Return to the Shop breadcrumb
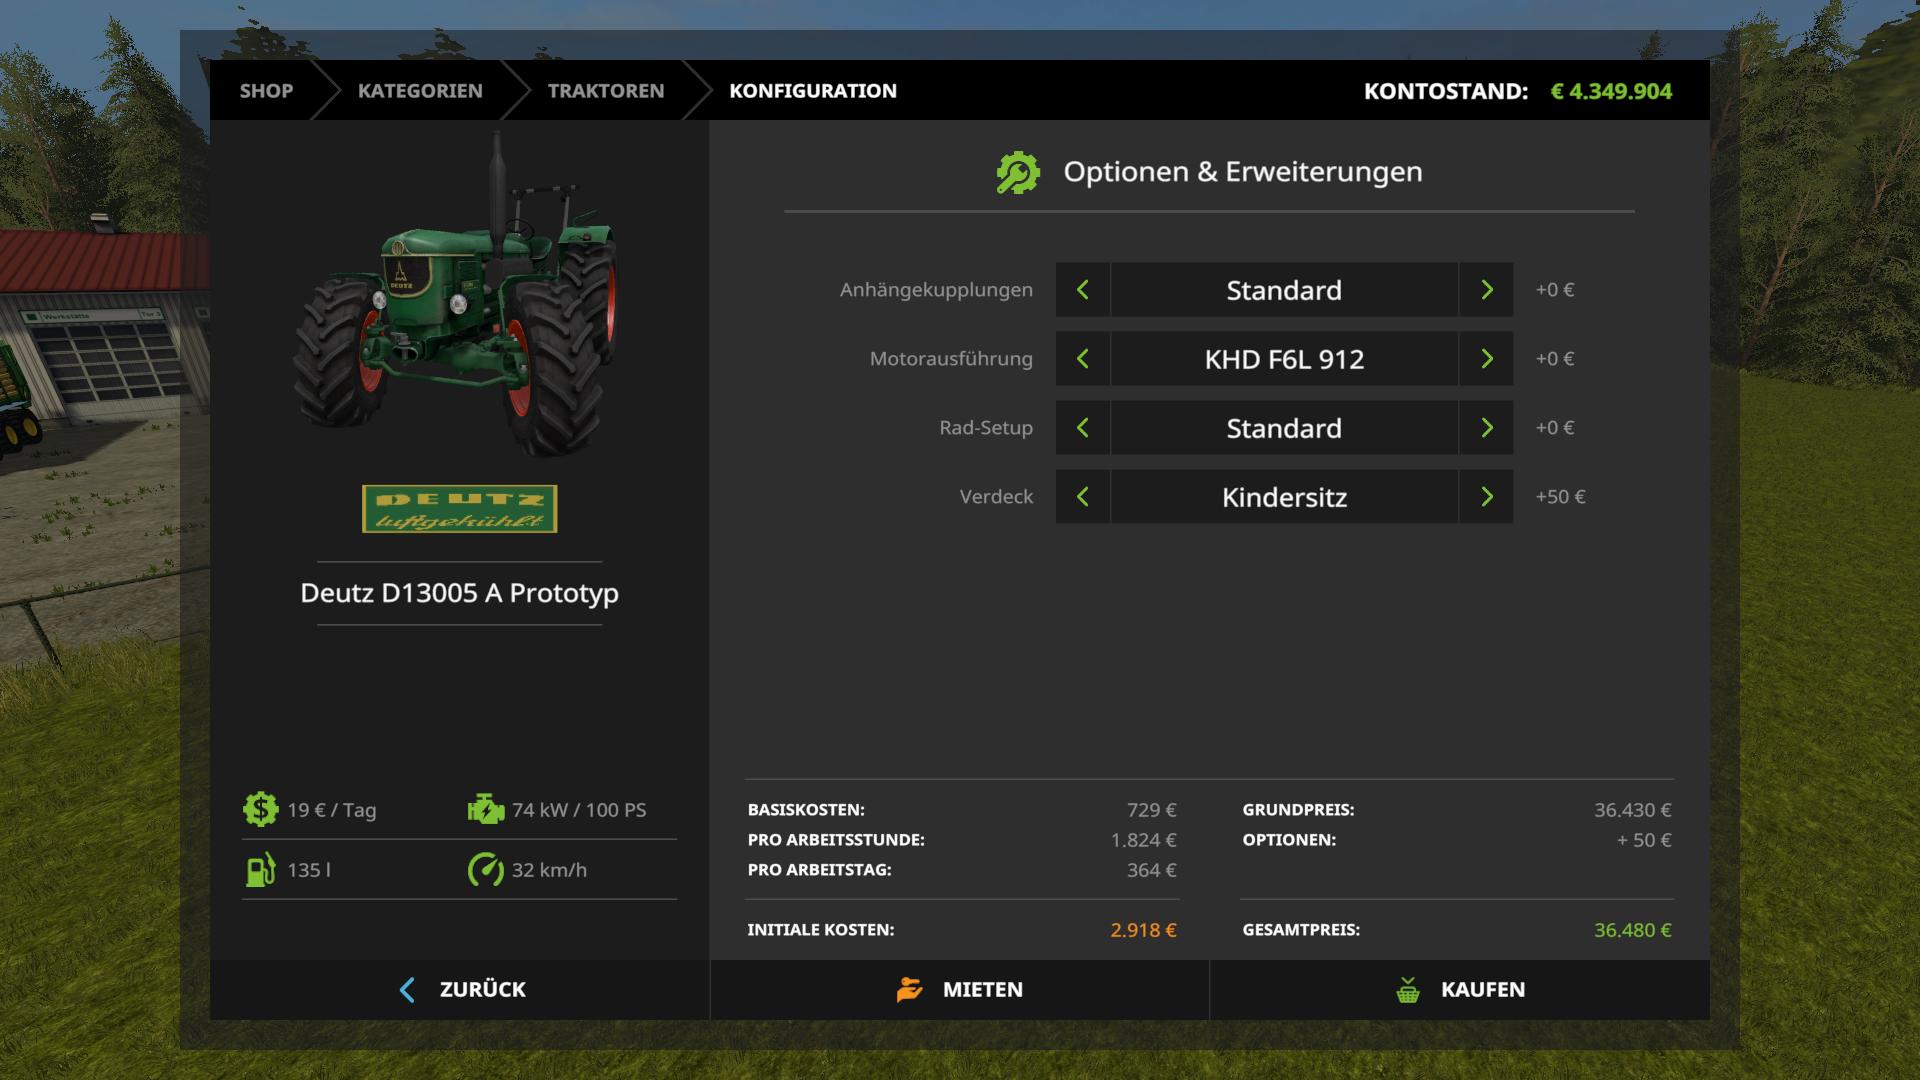Screen dimensions: 1920x1080 [266, 91]
